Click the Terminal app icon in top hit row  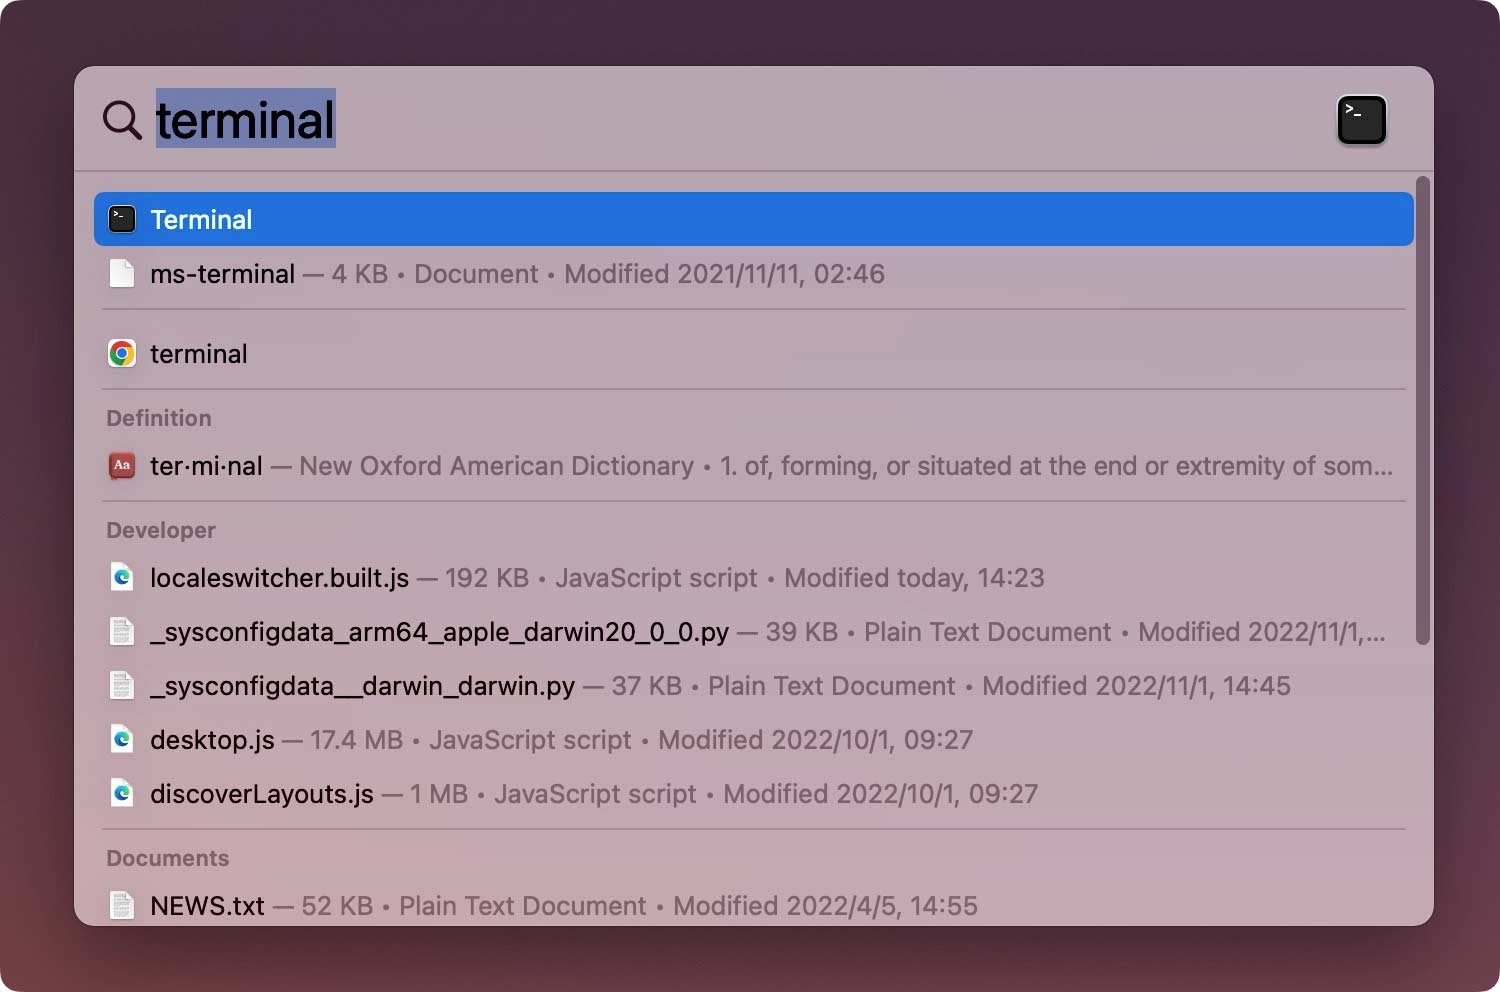pos(122,219)
